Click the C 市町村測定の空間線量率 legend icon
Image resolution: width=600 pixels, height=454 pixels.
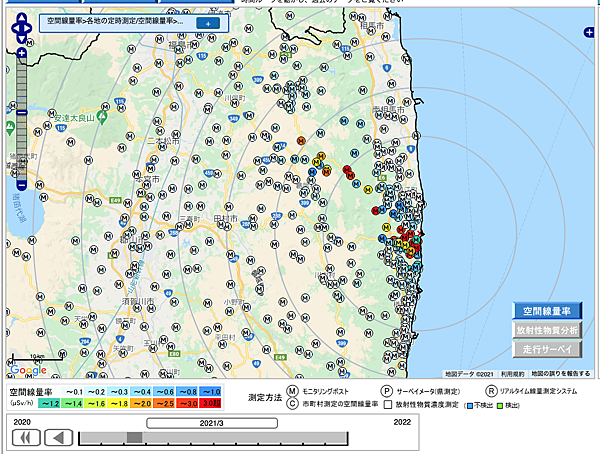point(293,404)
